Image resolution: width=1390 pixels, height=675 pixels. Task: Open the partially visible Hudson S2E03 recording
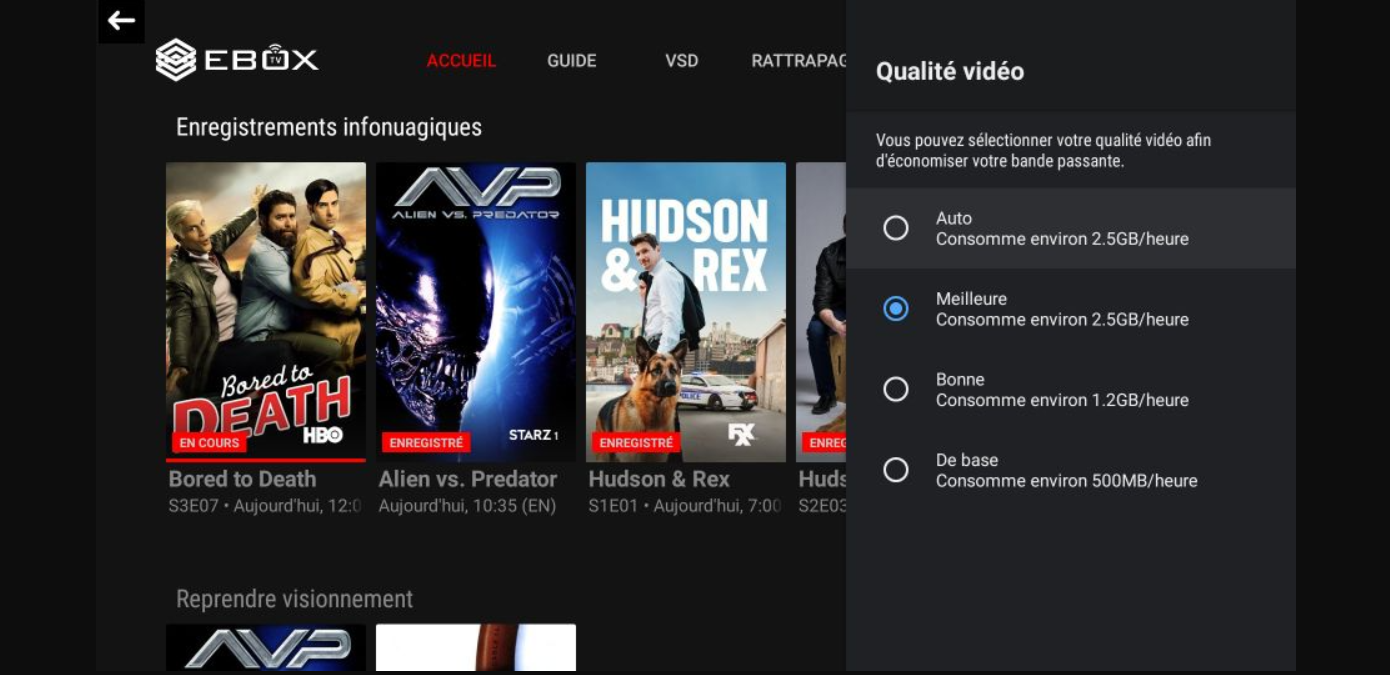[820, 310]
